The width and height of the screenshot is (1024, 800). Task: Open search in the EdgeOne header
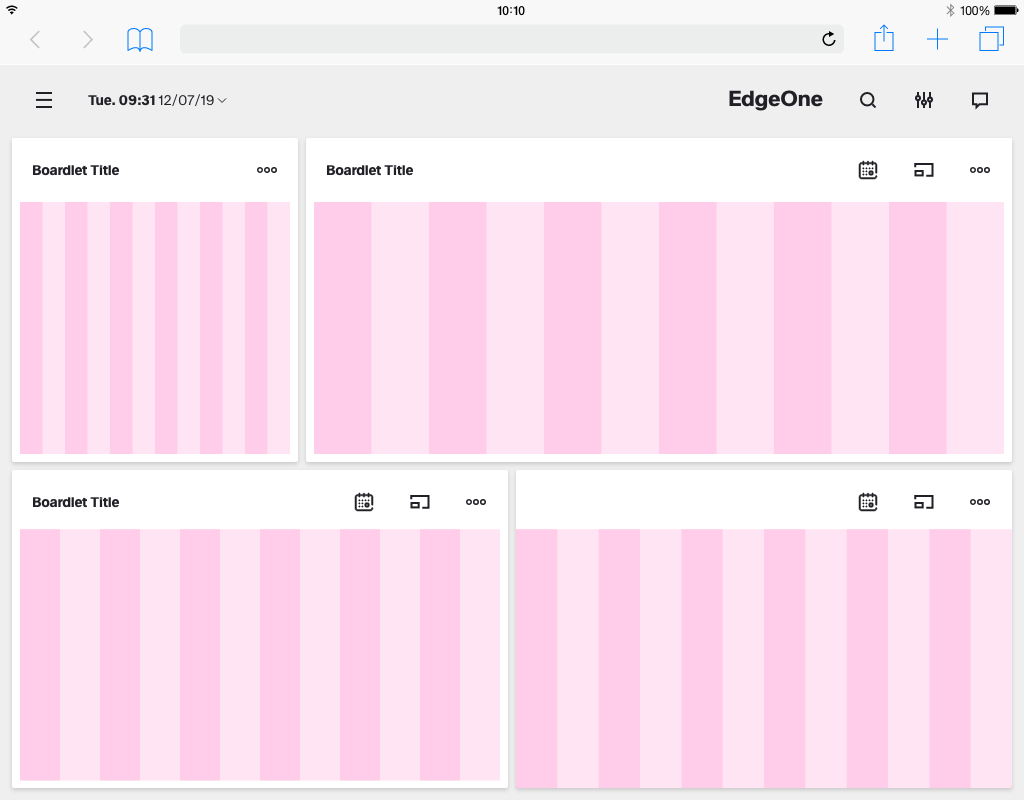[868, 100]
